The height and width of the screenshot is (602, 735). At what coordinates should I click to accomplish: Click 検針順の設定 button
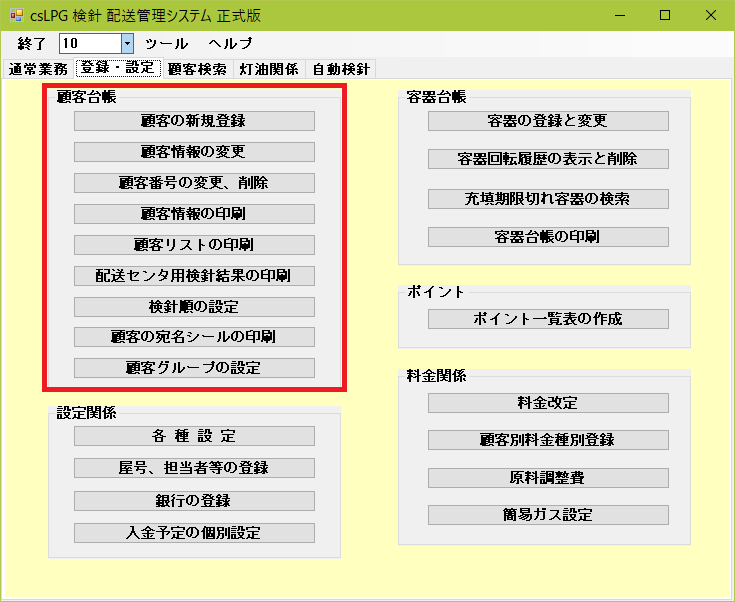point(194,307)
